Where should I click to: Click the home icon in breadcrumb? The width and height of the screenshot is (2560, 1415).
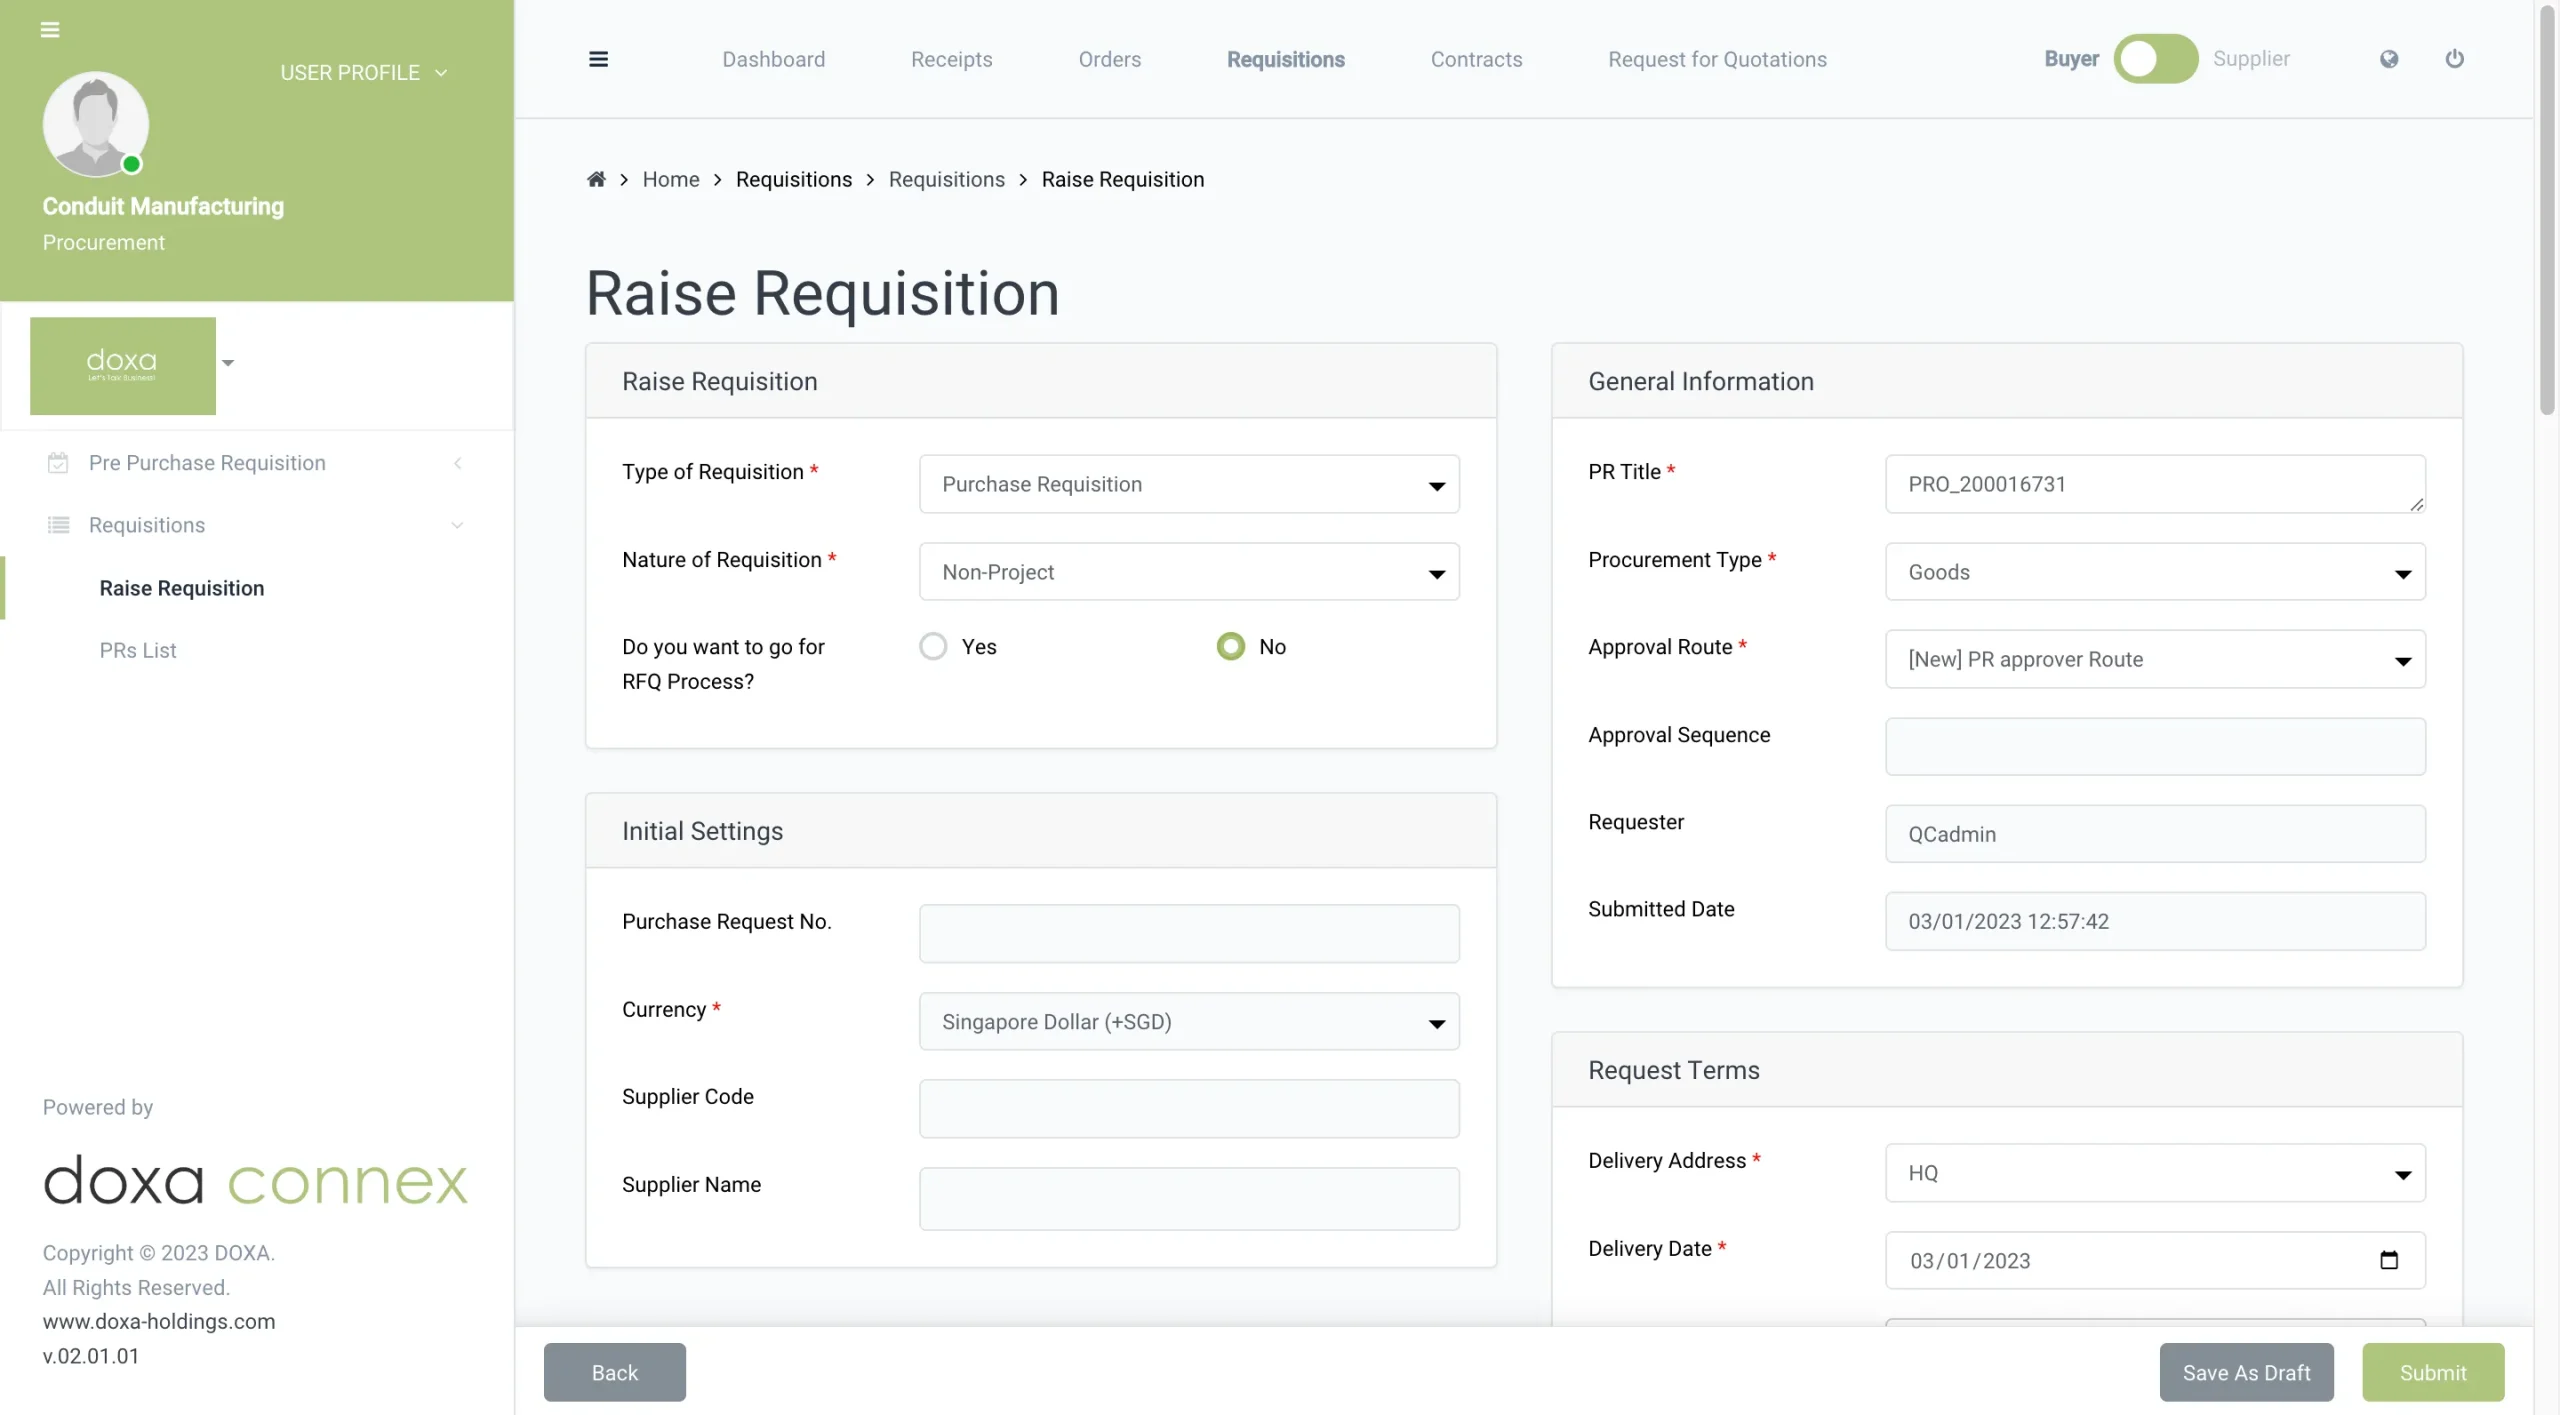click(x=596, y=179)
